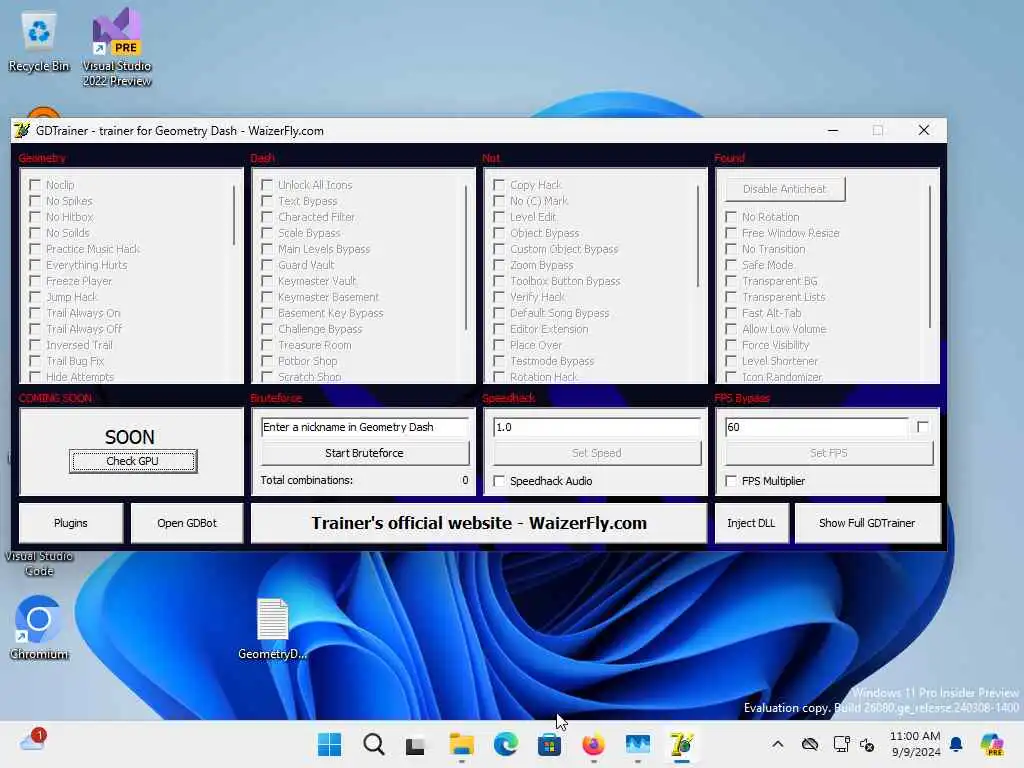The image size is (1024, 768).
Task: Click the Open GDBot button
Action: pyautogui.click(x=187, y=523)
